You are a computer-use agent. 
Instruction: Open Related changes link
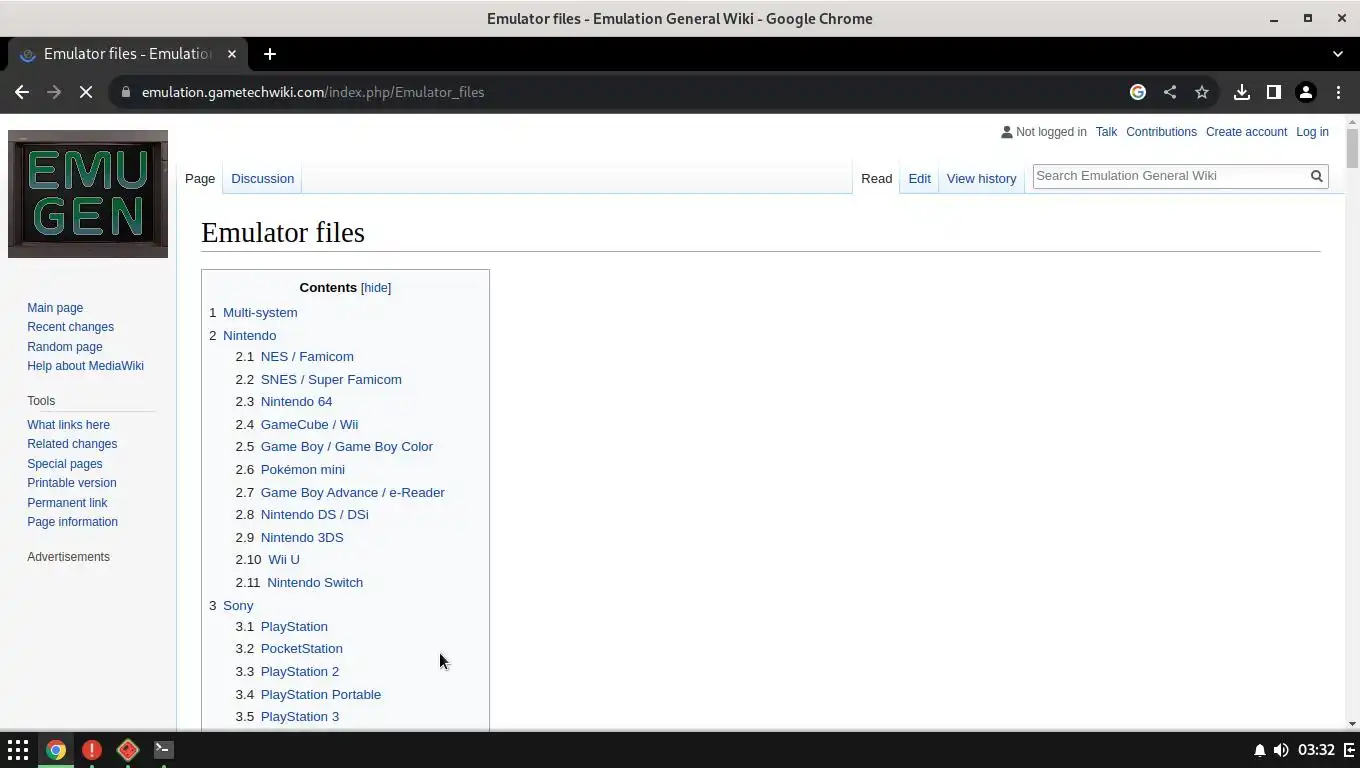[72, 444]
